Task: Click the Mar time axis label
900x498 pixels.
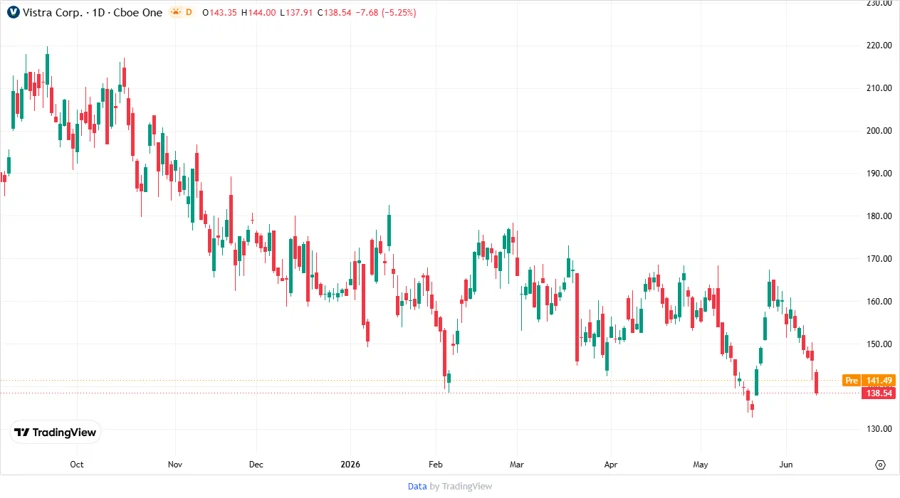Action: click(517, 464)
